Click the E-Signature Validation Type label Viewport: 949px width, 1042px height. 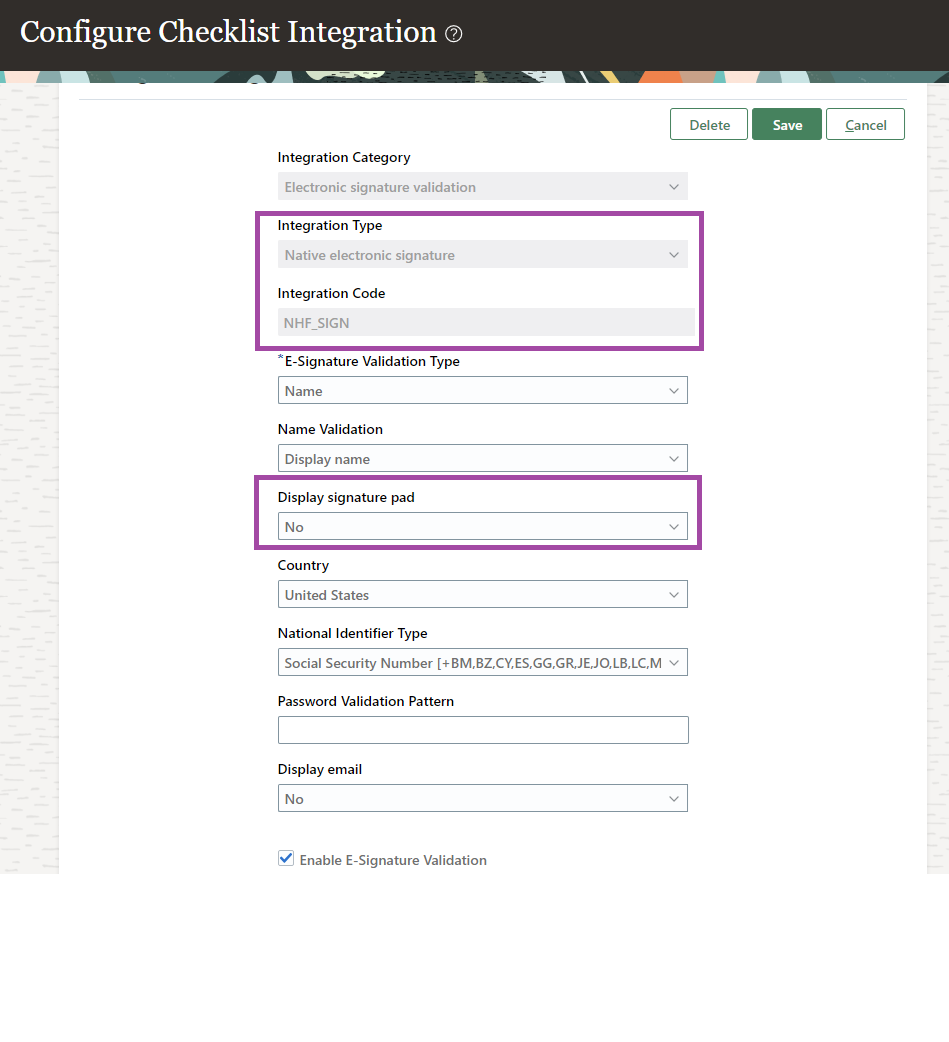coord(372,362)
